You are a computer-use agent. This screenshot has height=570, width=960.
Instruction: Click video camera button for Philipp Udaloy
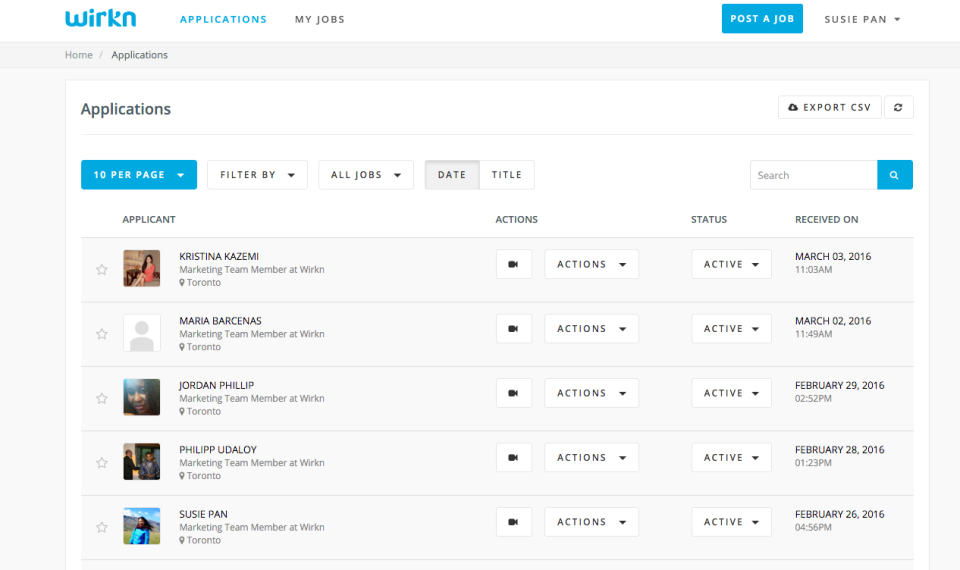coord(514,458)
